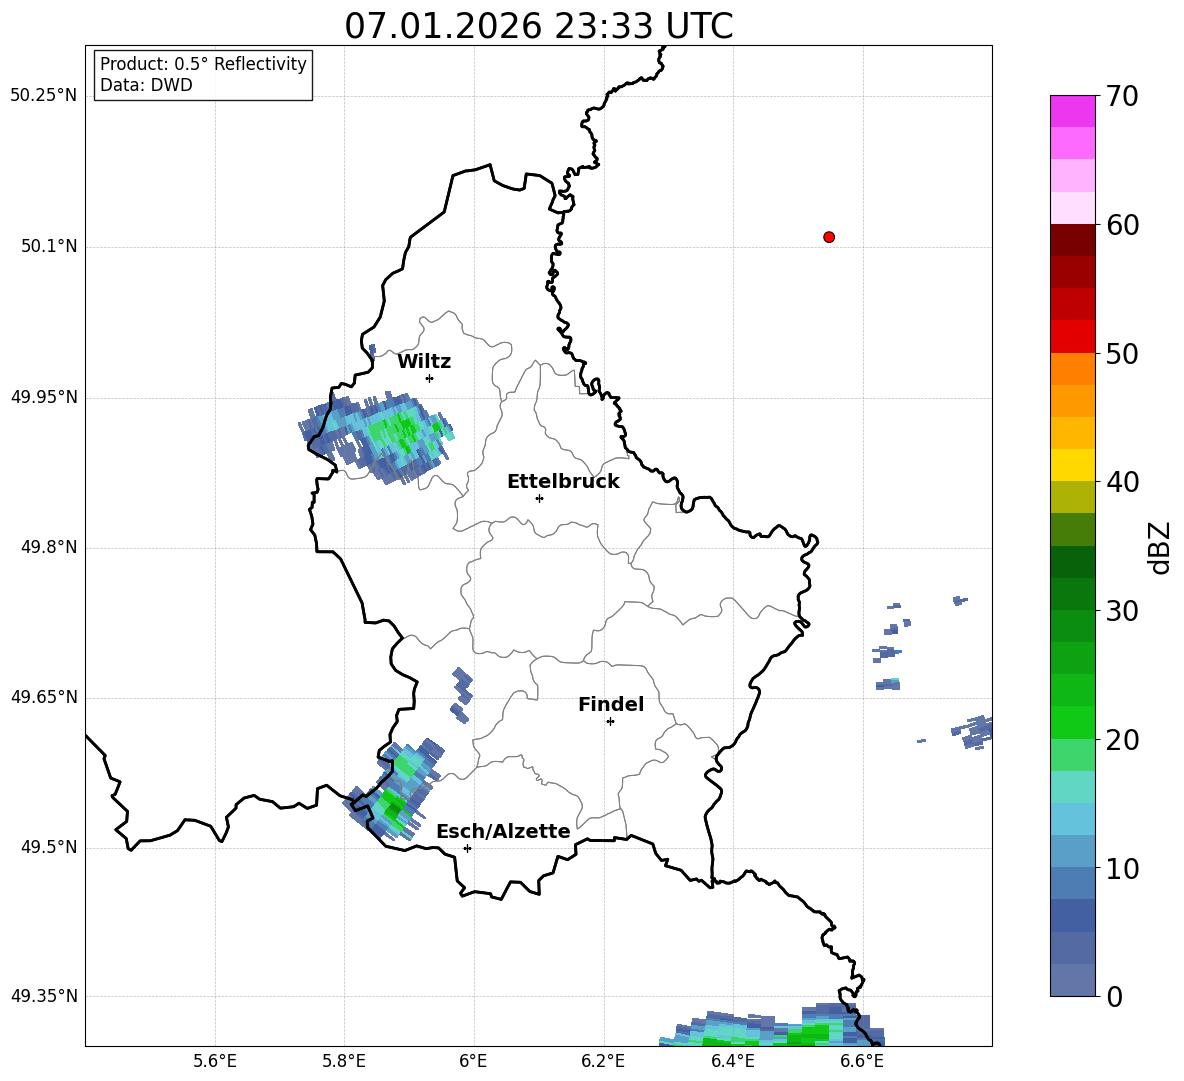Image resolution: width=1184 pixels, height=1081 pixels.
Task: Click the red radar site marker dot
Action: 828,237
